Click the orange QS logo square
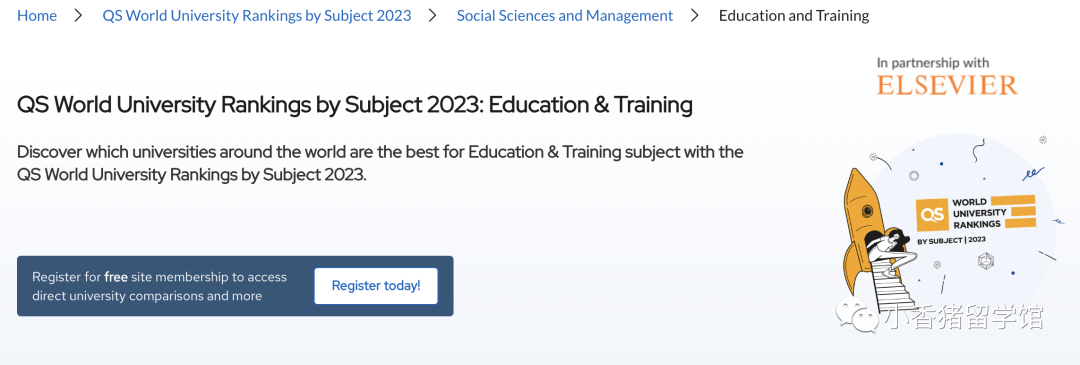 pos(932,215)
